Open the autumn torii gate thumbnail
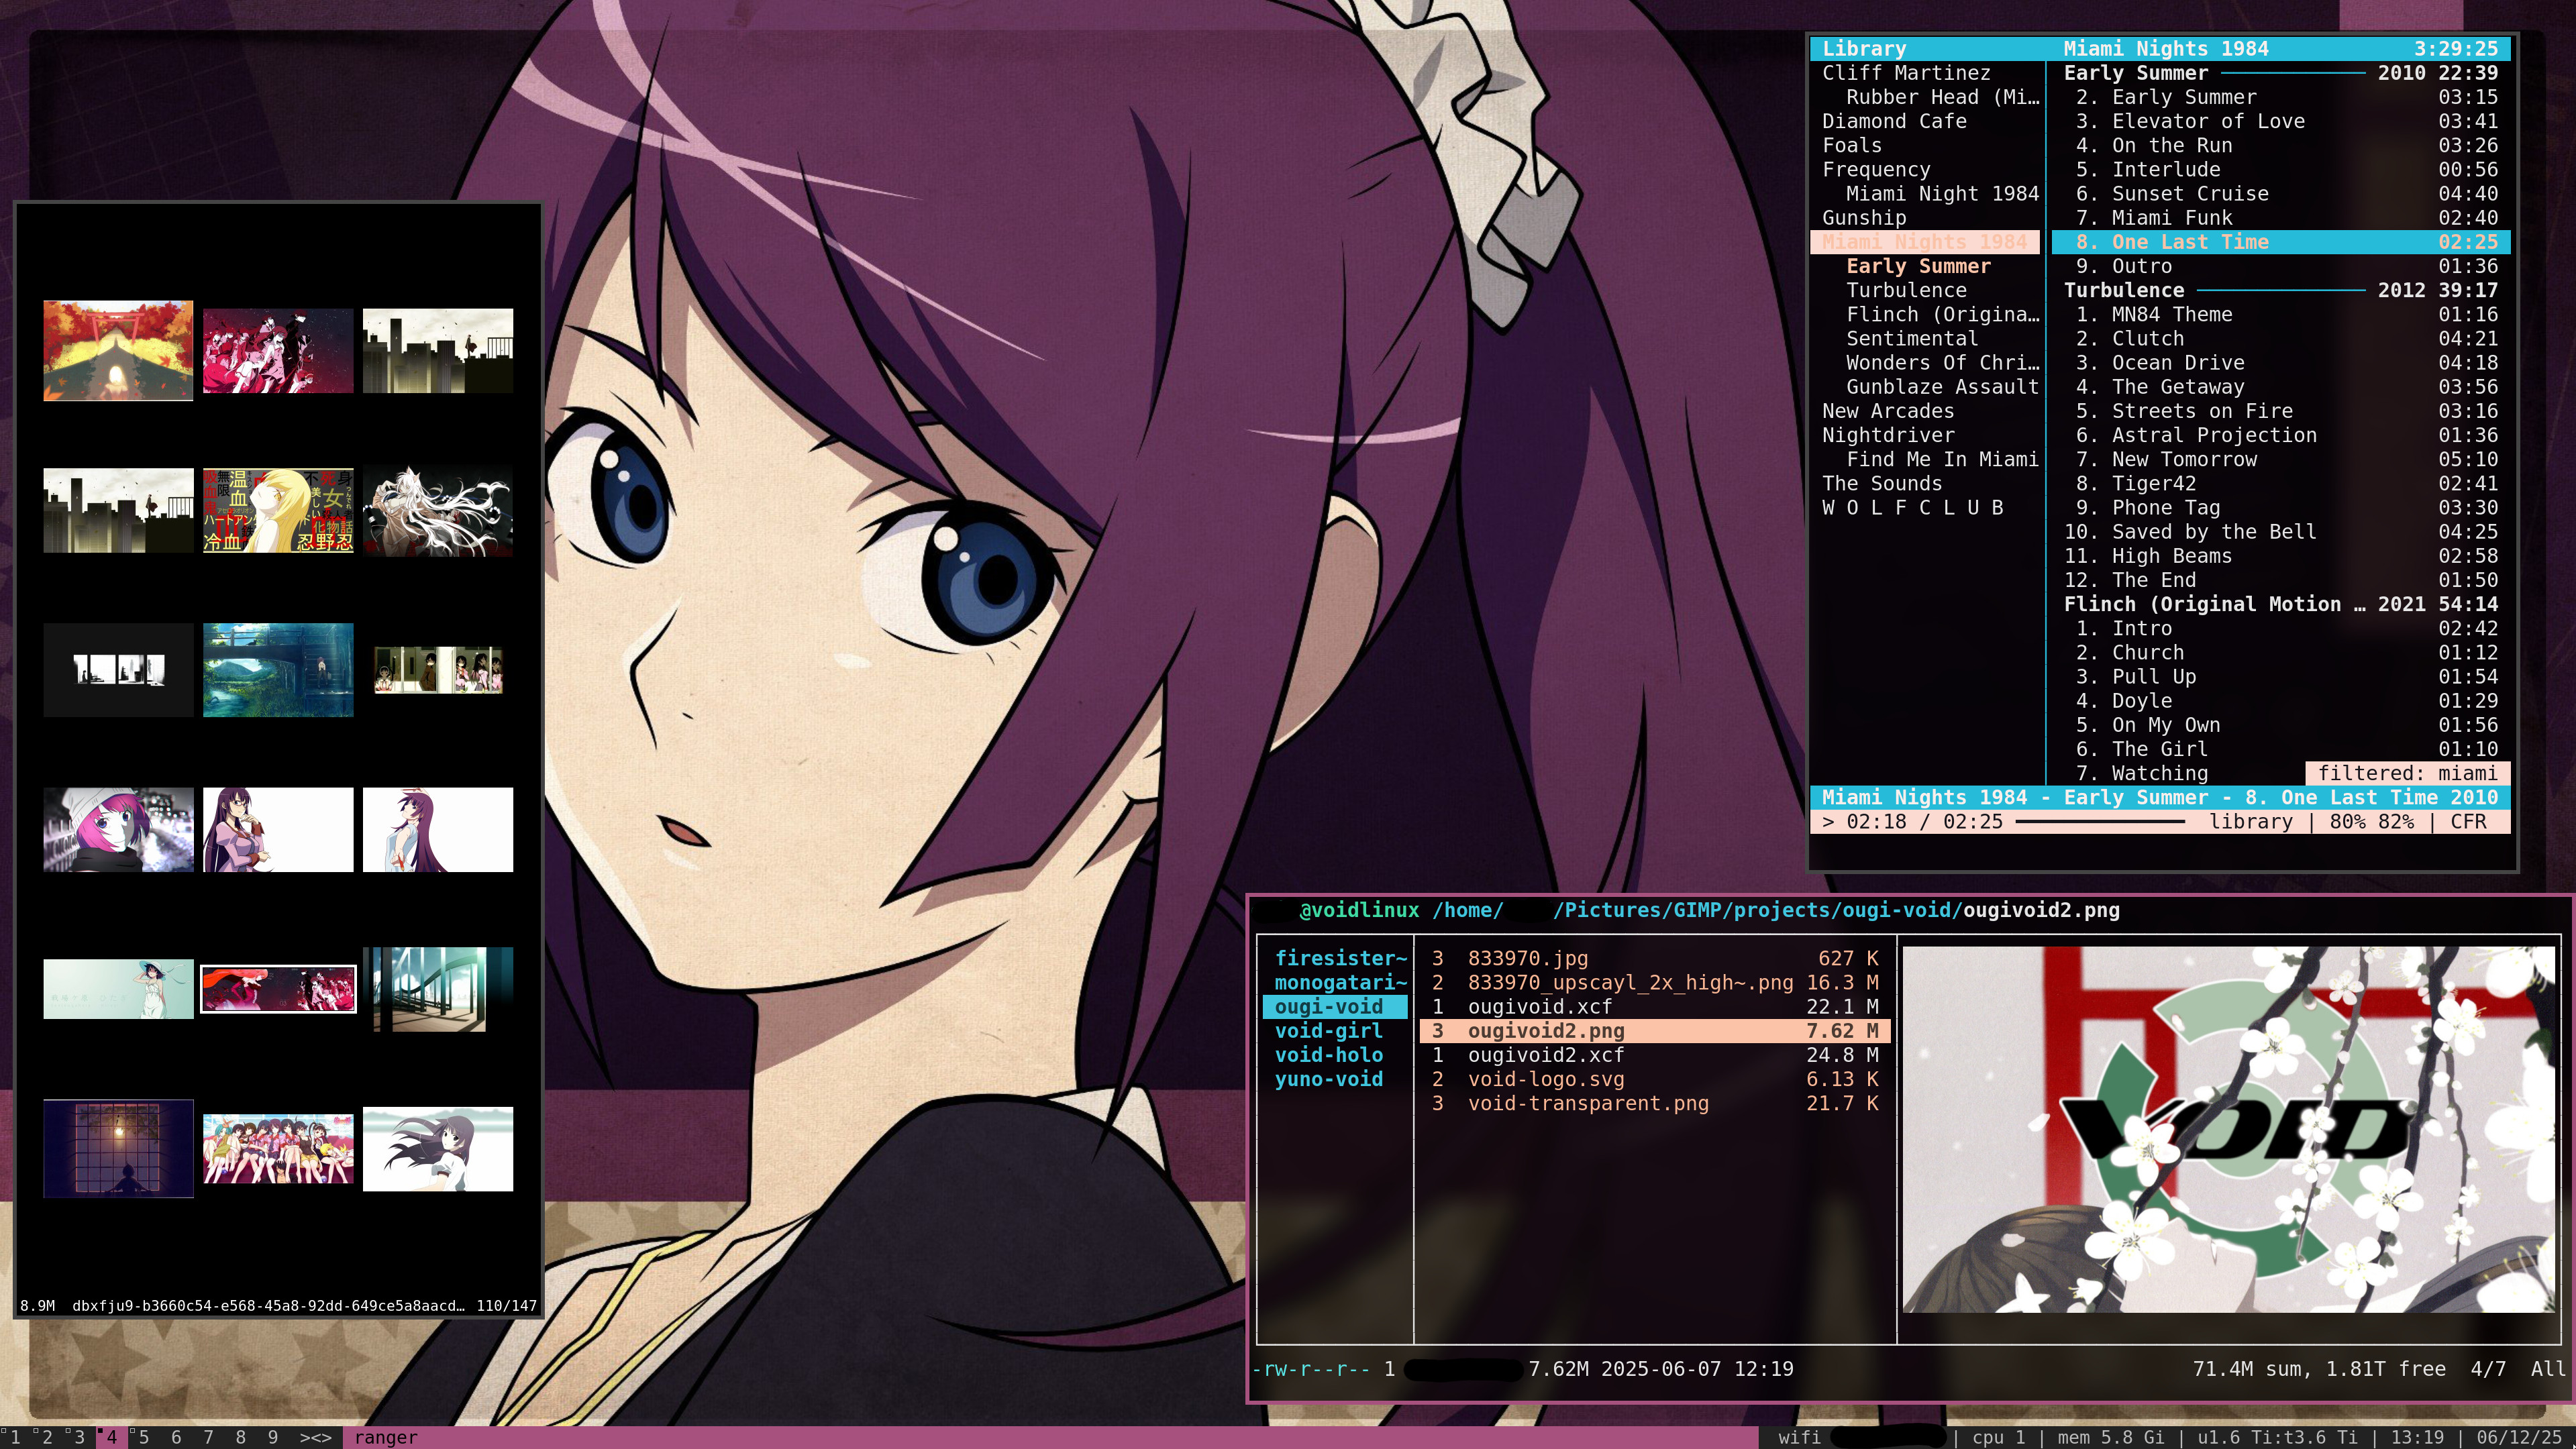 coord(118,350)
